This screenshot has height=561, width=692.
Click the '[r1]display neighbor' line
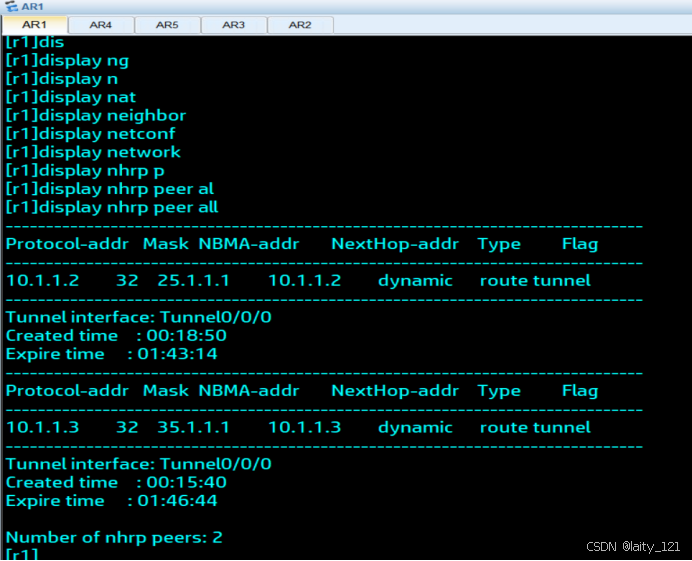[x=96, y=115]
